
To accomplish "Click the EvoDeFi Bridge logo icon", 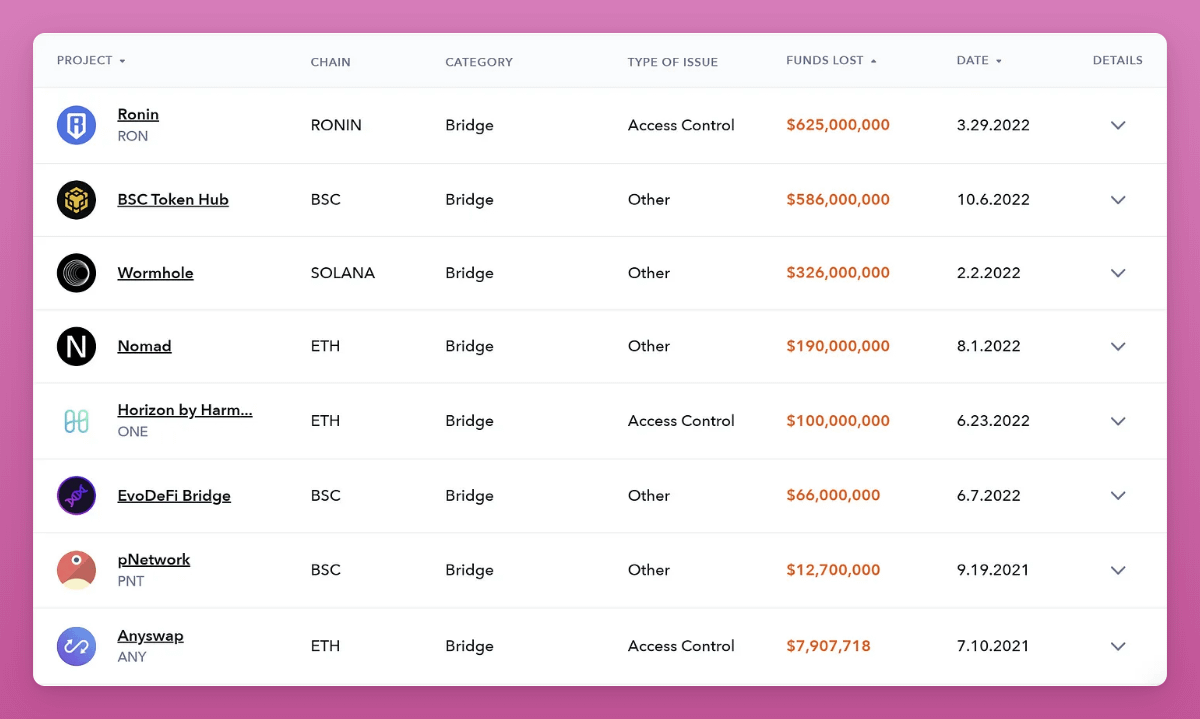I will 76,496.
